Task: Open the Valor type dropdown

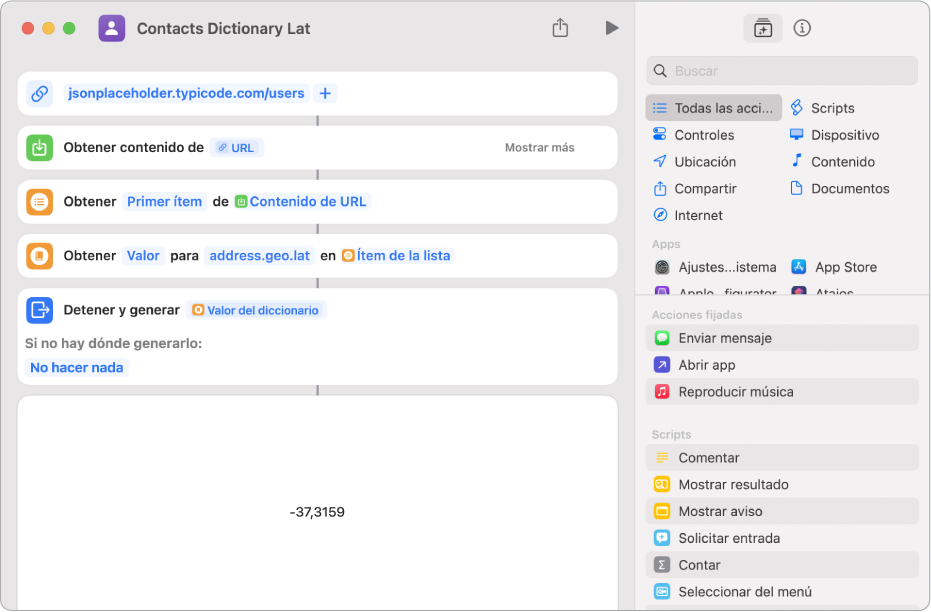Action: coord(143,256)
